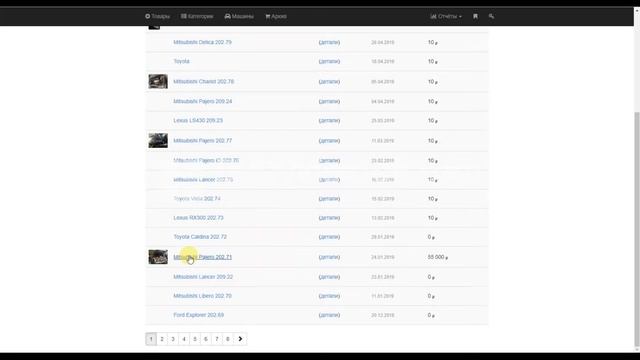
Task: Open (детали) for Mitsubishi Libero 202.70
Action: (329, 296)
